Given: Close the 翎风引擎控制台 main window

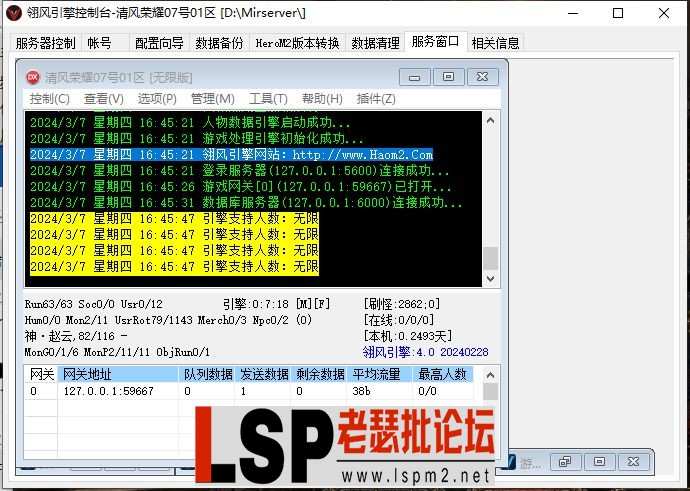Looking at the screenshot, I should point(664,13).
